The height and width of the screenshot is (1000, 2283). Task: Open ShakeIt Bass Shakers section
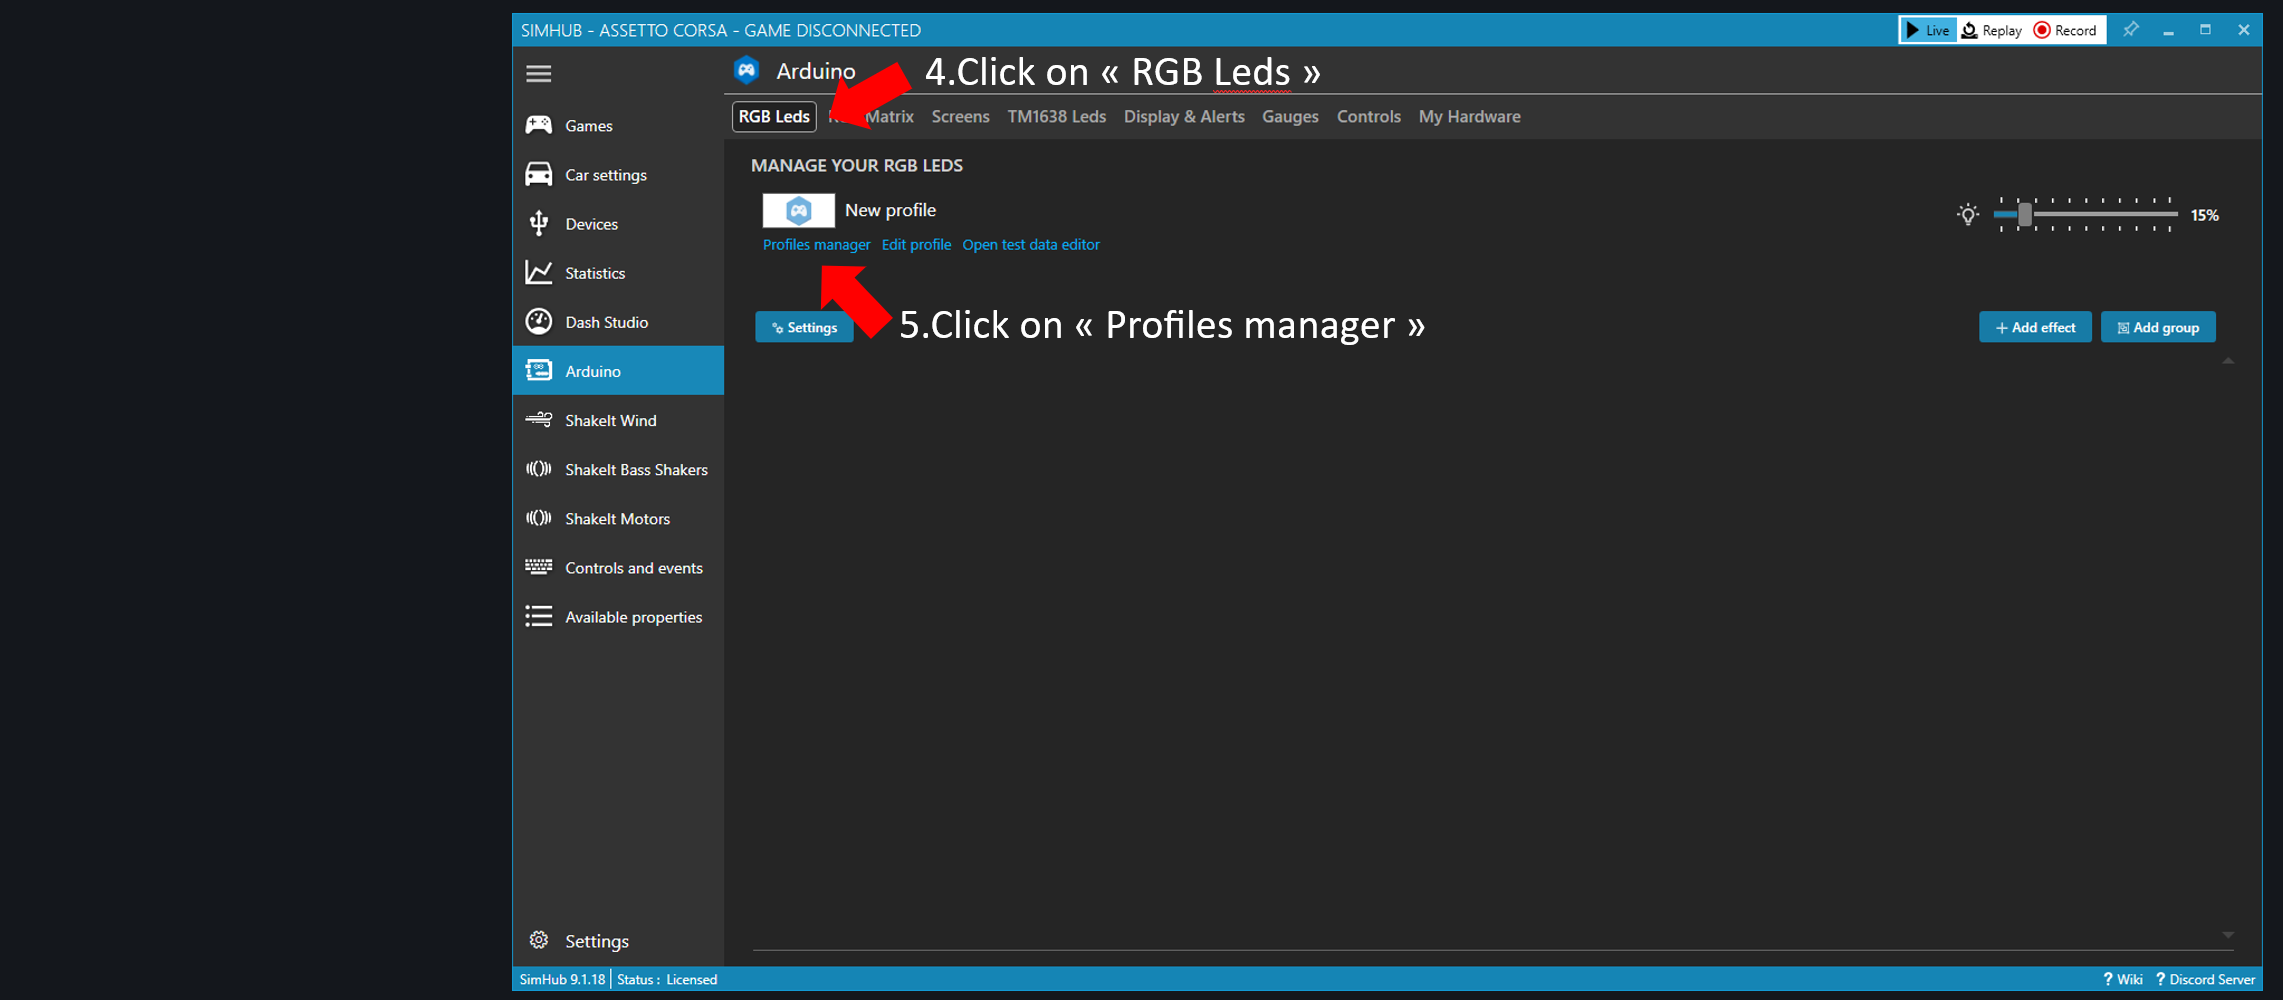coord(635,469)
